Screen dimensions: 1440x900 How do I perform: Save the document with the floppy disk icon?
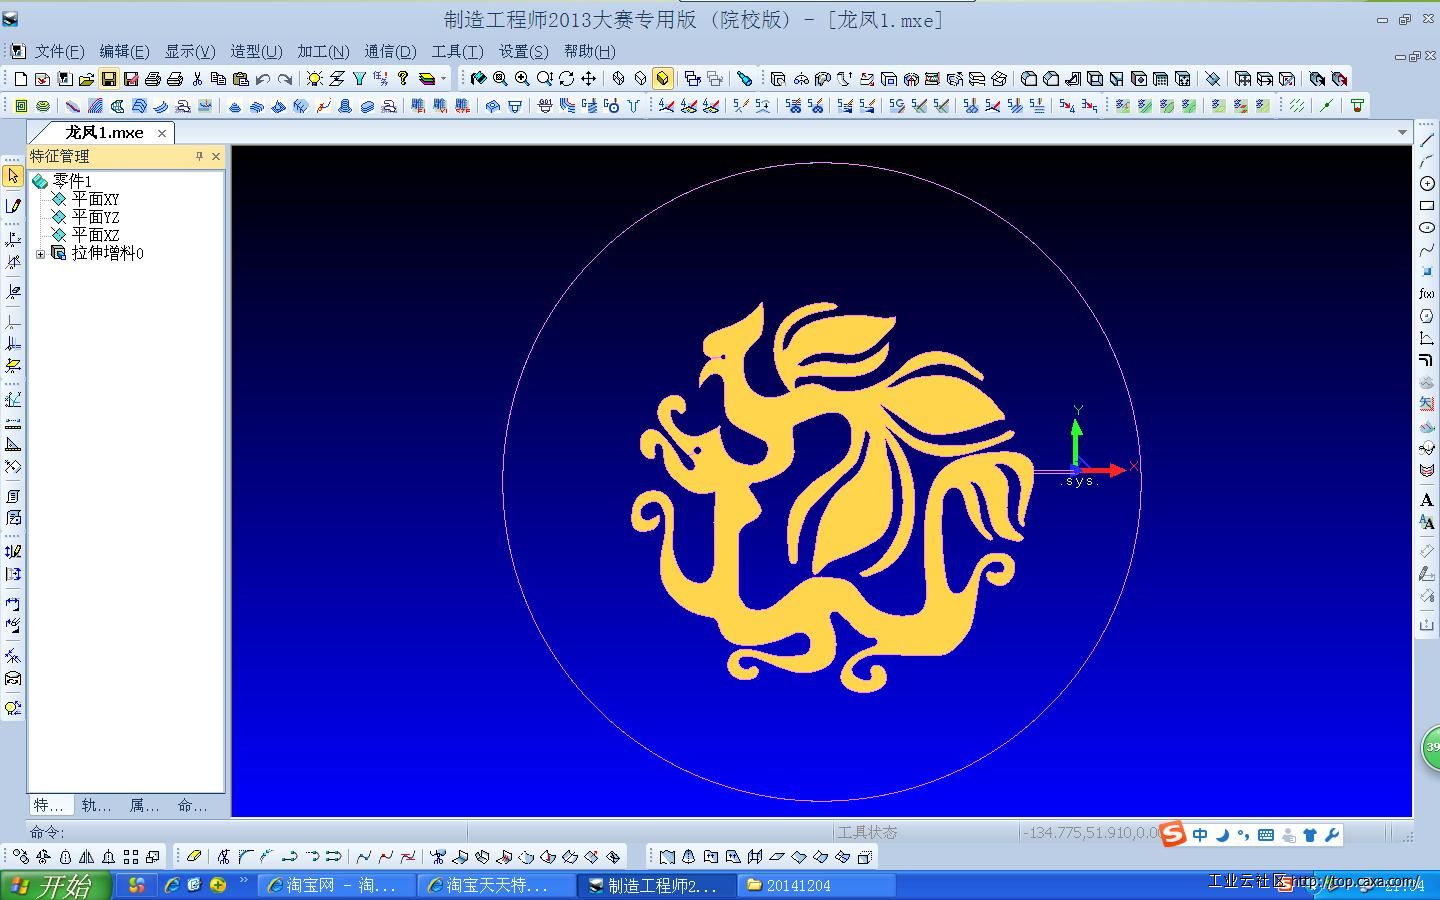[109, 78]
